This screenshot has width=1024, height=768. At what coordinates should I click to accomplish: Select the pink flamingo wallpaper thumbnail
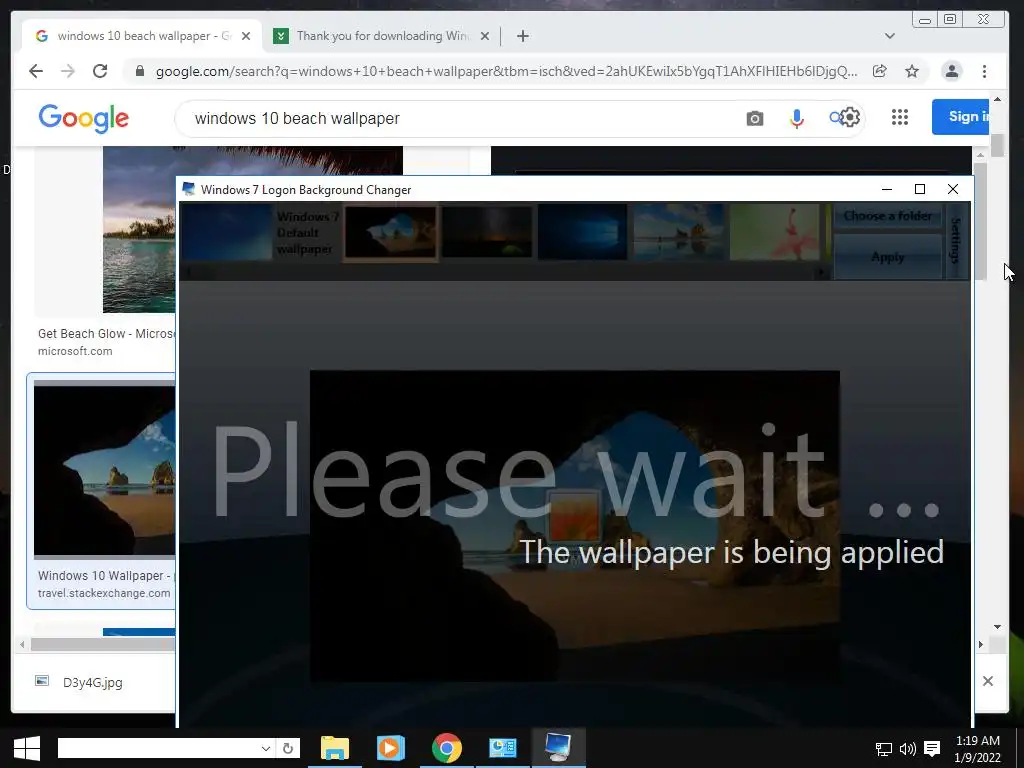(x=775, y=232)
